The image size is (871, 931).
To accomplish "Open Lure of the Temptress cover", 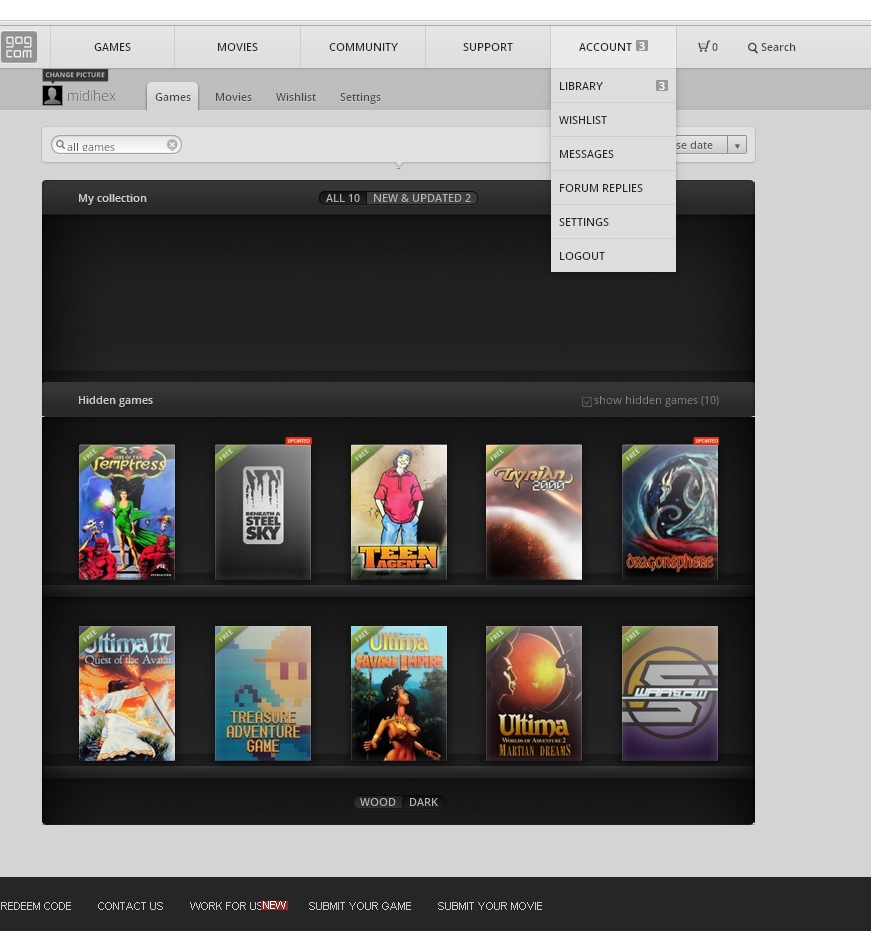I will pos(127,512).
